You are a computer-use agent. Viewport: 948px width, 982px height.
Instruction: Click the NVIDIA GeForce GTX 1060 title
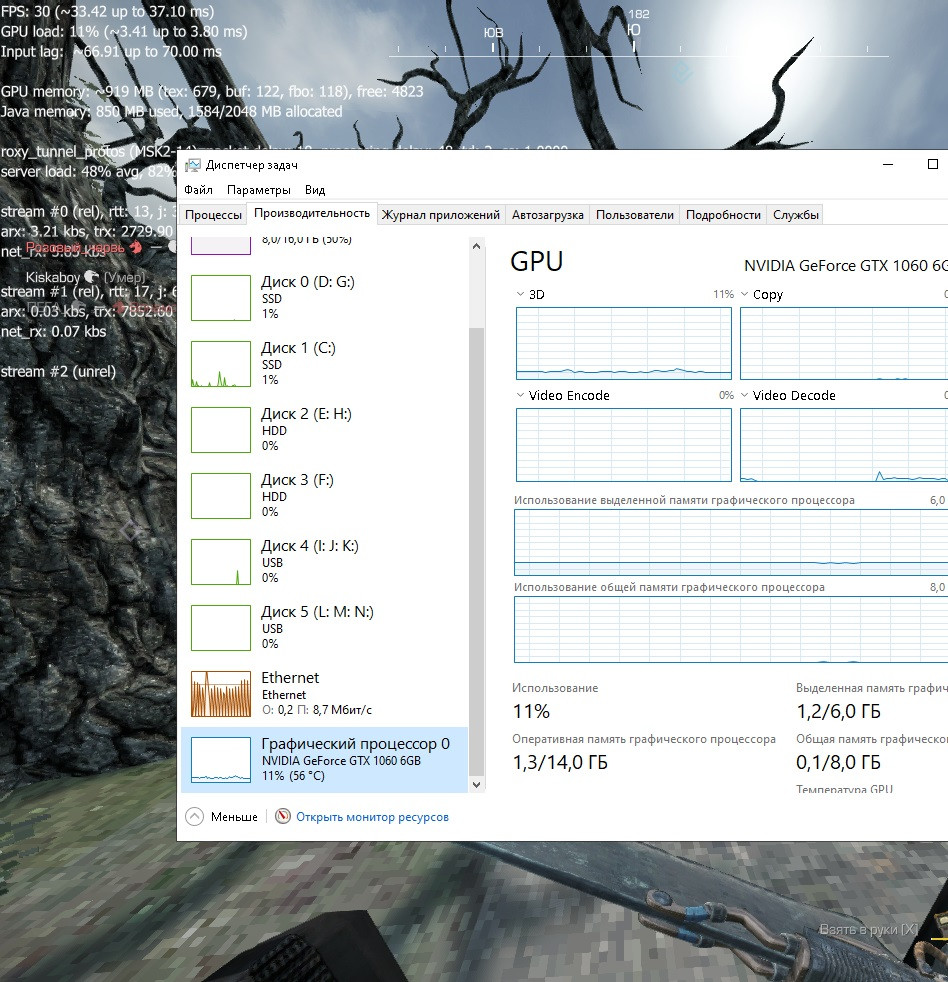click(x=845, y=266)
